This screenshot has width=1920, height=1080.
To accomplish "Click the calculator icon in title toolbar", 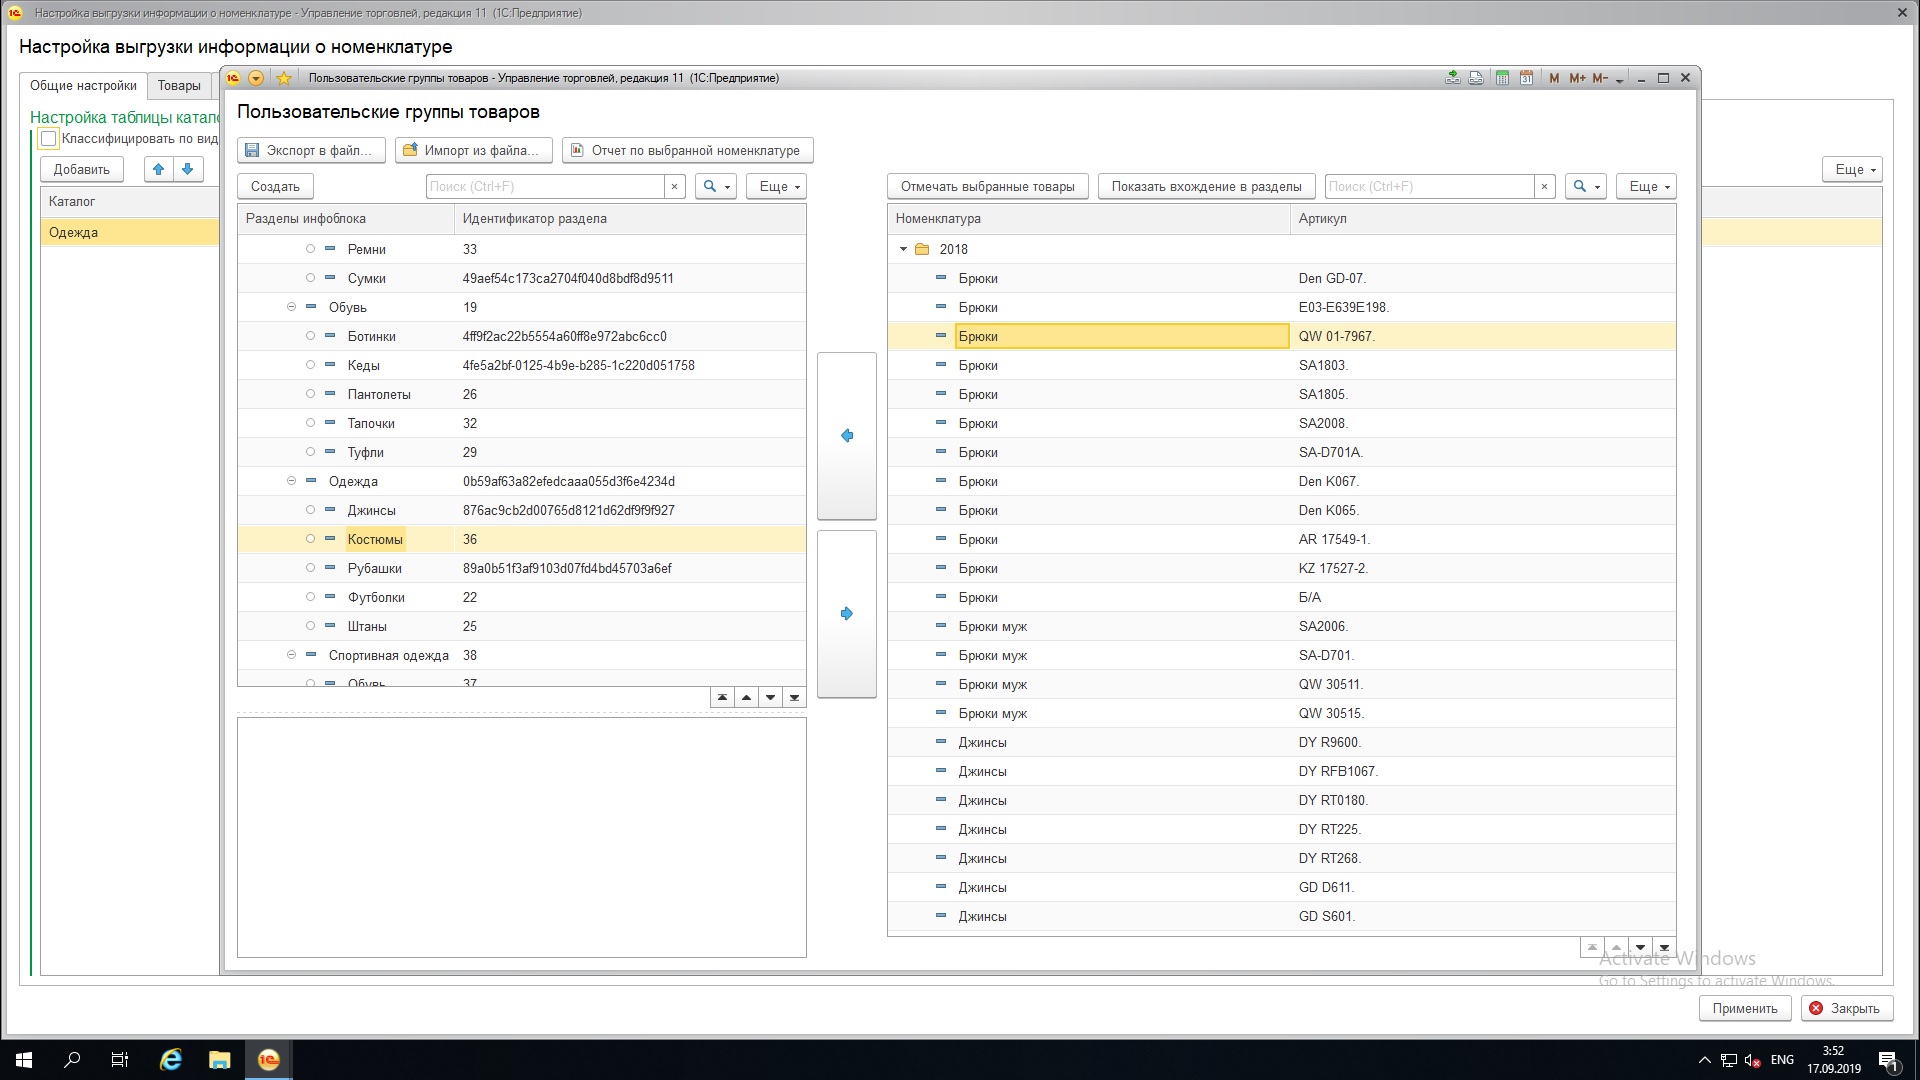I will [x=1502, y=78].
